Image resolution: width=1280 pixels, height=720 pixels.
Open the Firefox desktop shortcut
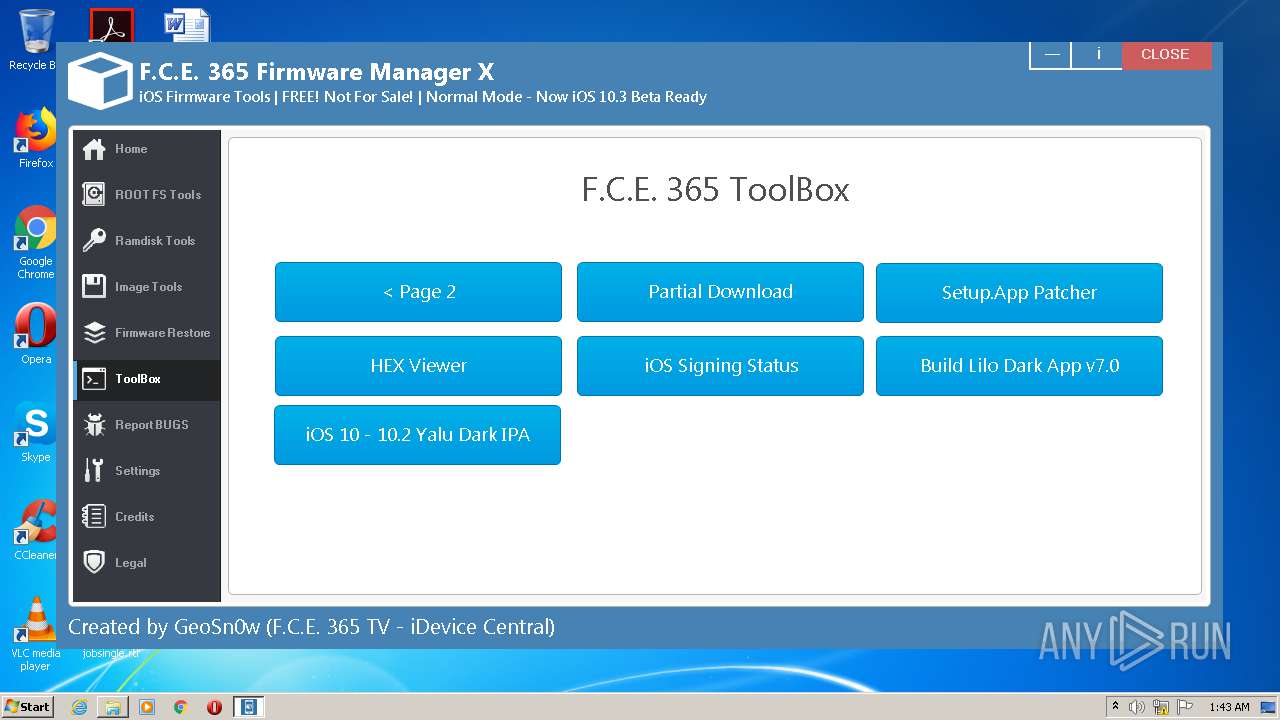[36, 139]
